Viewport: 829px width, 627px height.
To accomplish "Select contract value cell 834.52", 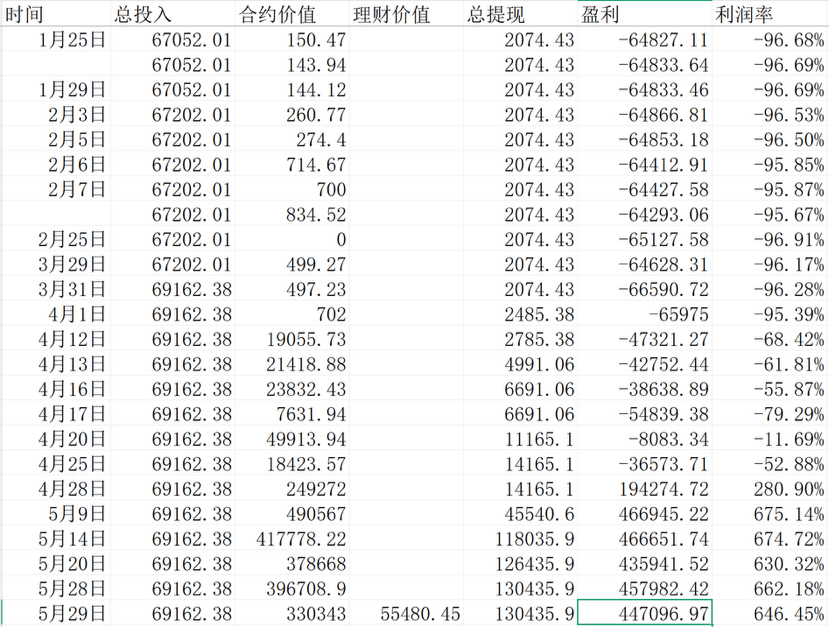I will click(x=292, y=214).
